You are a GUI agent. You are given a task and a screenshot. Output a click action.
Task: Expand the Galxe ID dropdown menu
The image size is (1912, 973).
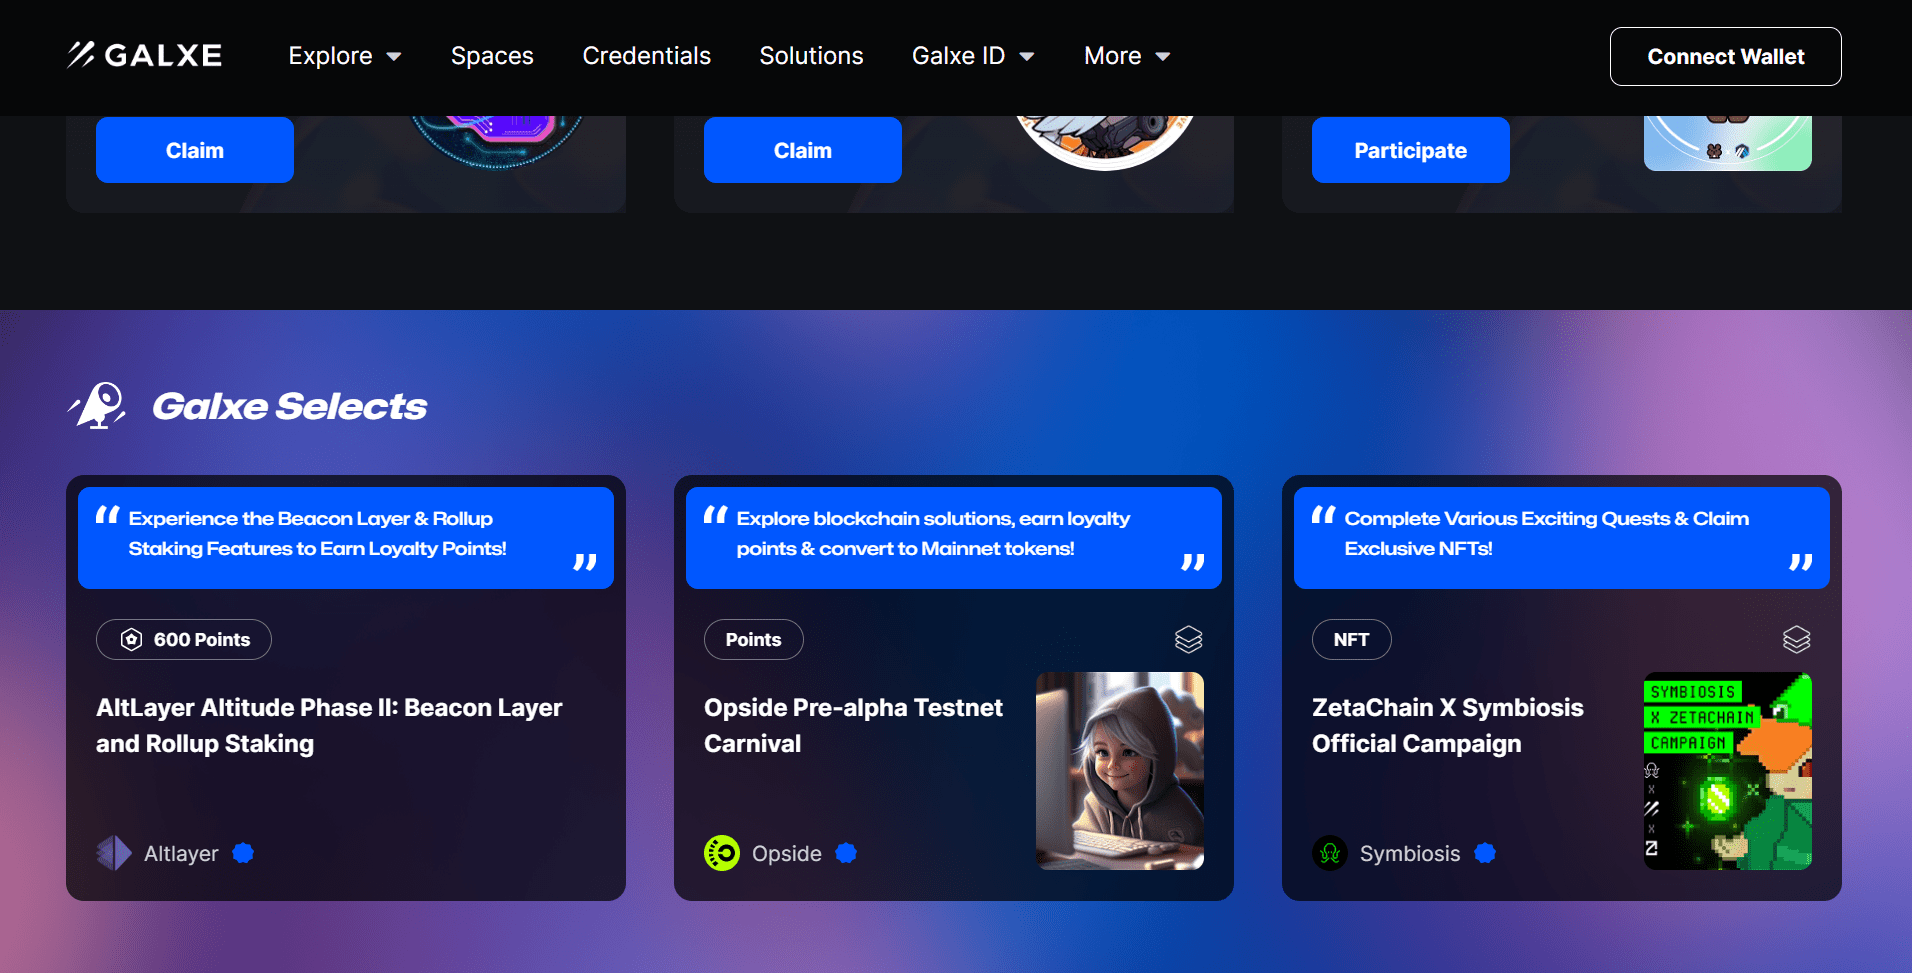click(x=973, y=56)
